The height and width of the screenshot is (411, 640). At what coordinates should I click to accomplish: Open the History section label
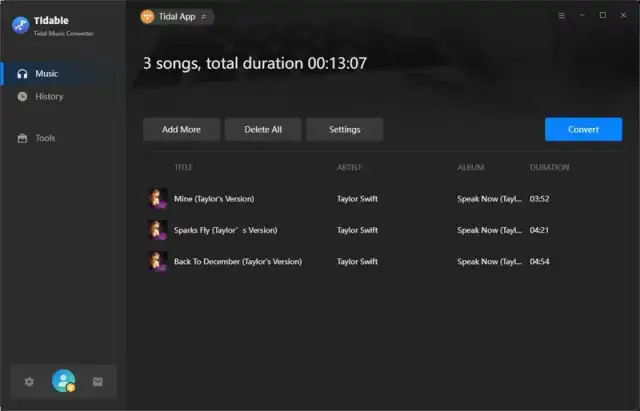click(49, 96)
